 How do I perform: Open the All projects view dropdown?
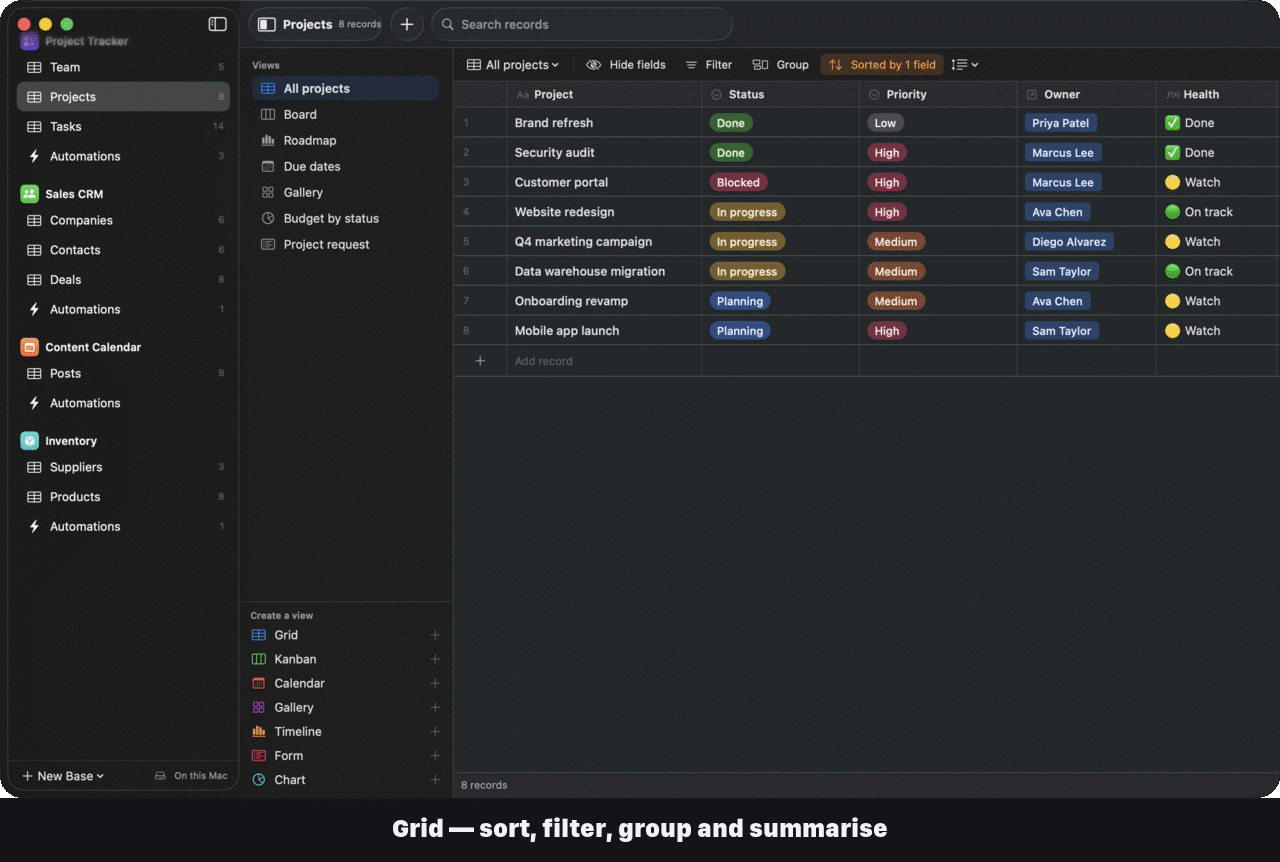[513, 65]
